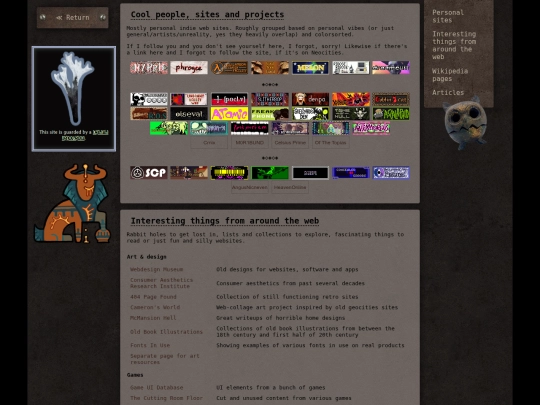
Task: Go to the Wikipedia pages section
Action: click(x=450, y=75)
